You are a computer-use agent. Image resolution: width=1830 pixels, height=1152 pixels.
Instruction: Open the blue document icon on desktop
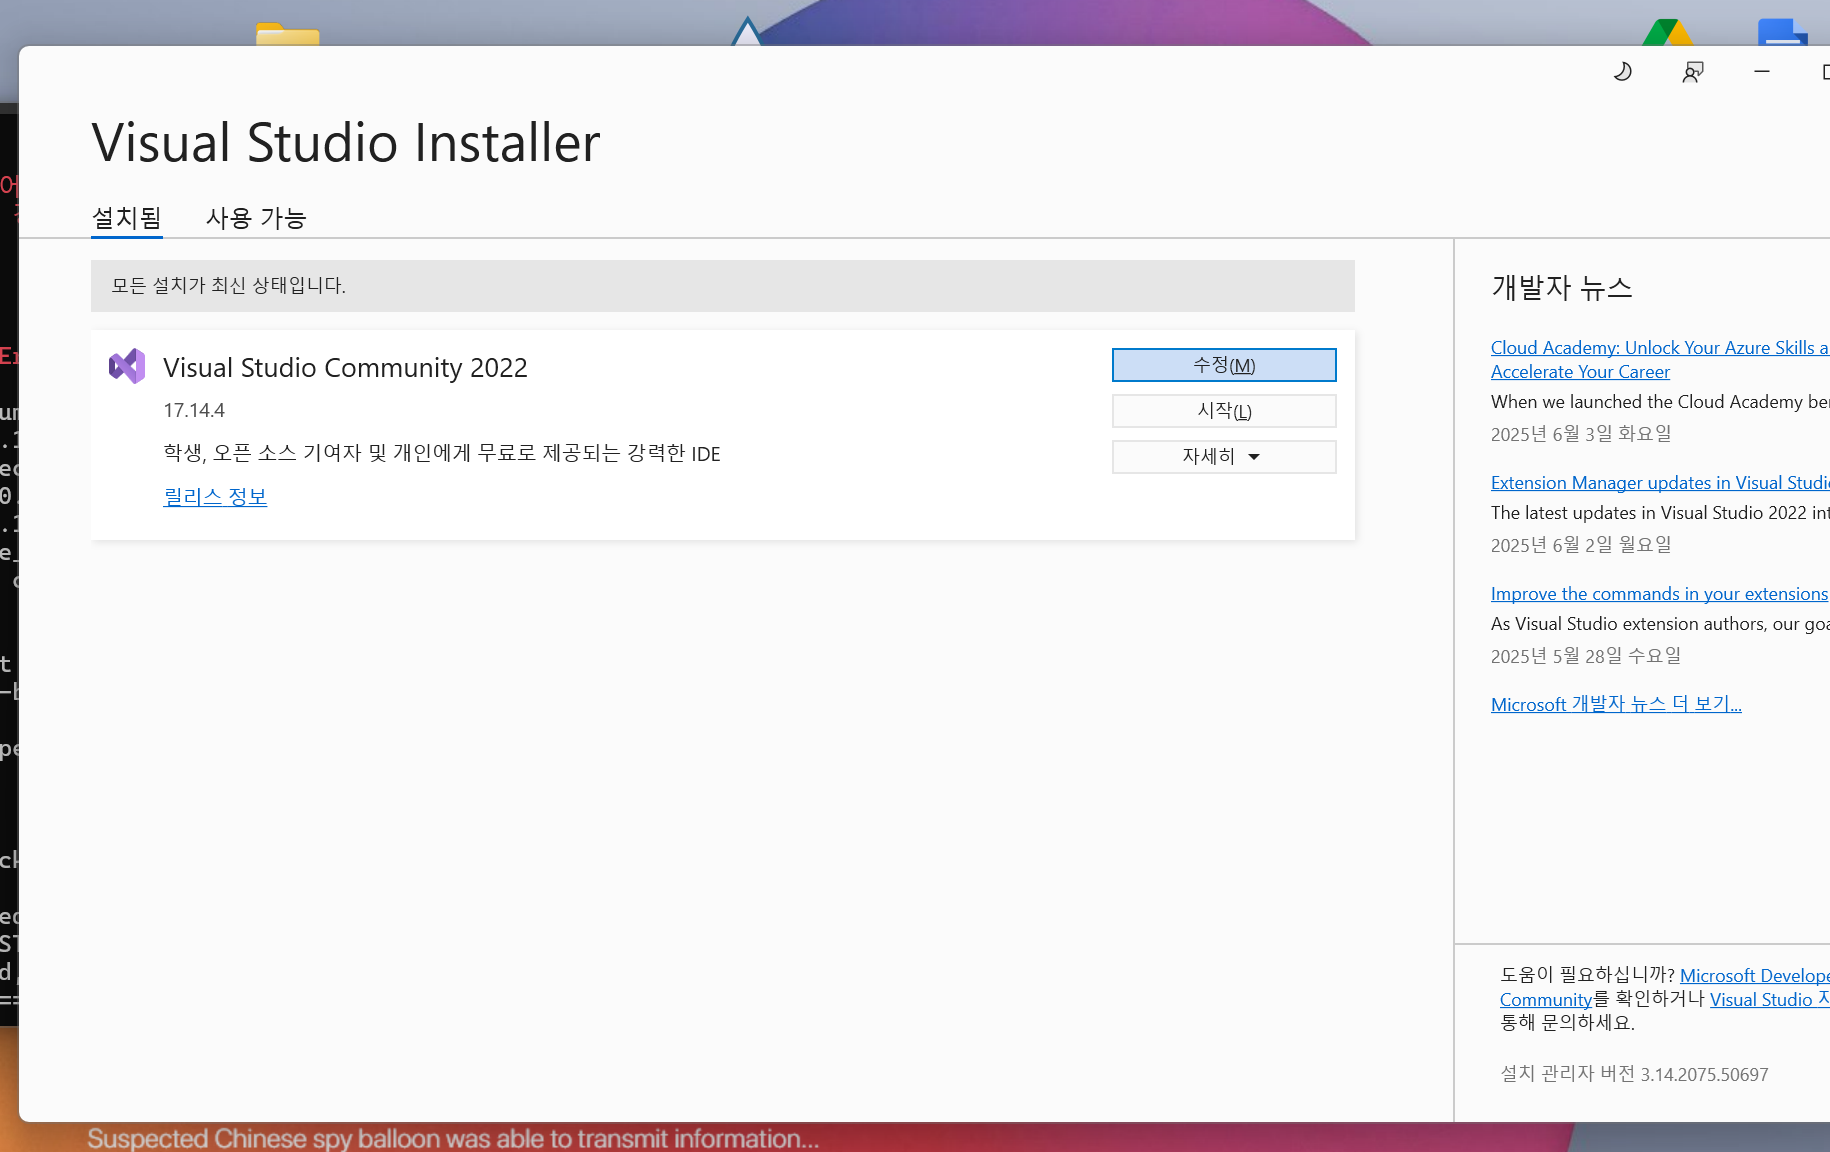(1782, 32)
